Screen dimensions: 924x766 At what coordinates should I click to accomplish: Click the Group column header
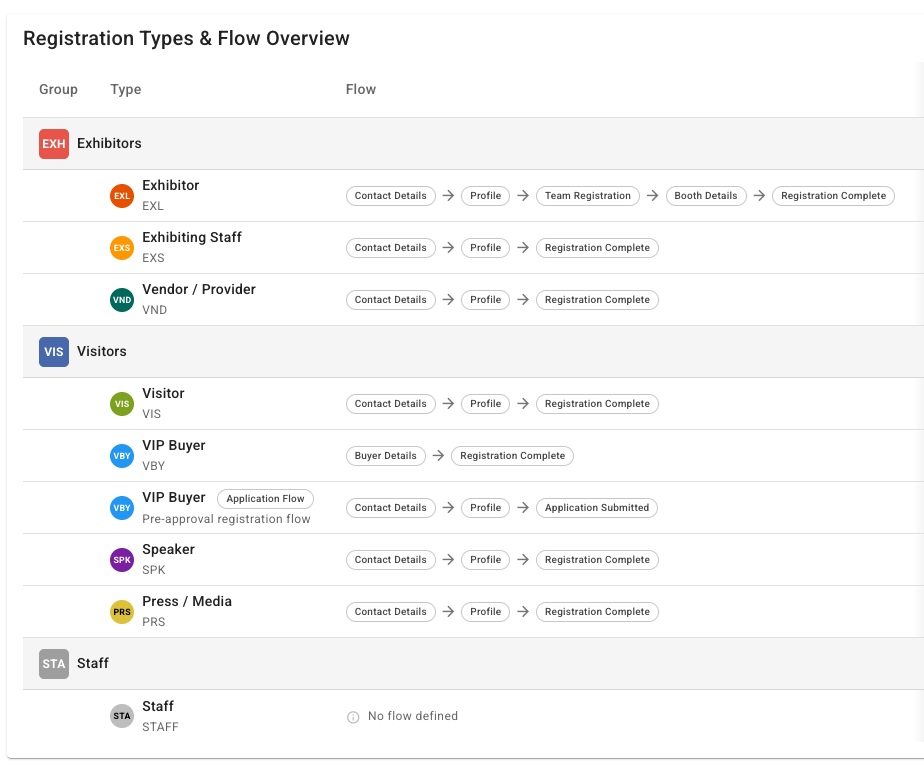click(58, 90)
